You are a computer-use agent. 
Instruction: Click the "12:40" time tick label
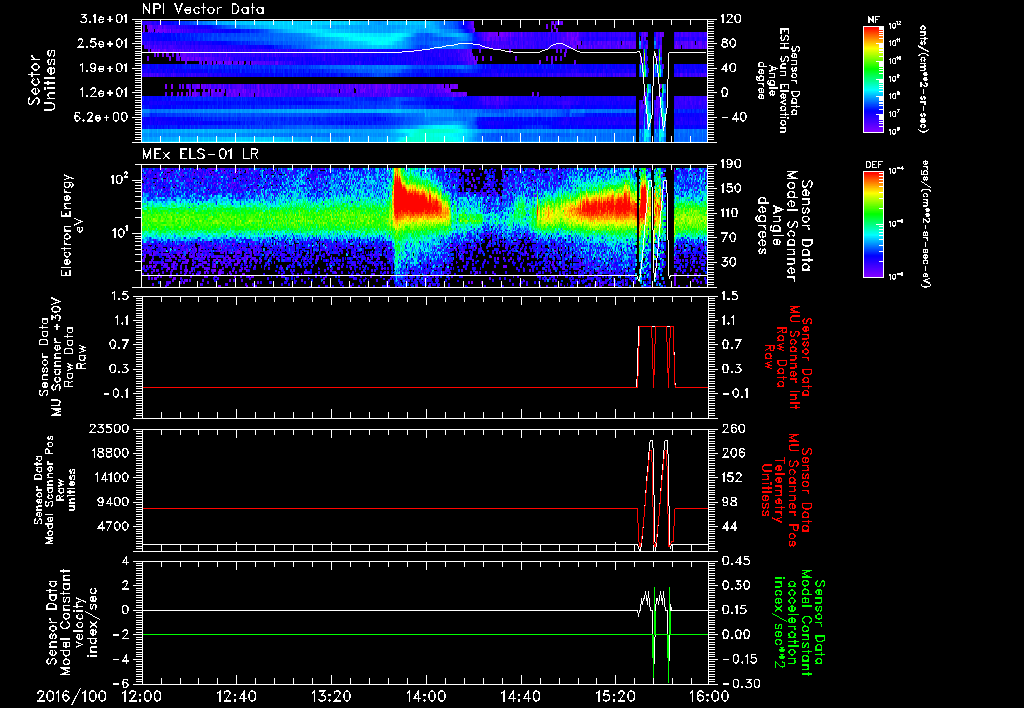[236, 696]
